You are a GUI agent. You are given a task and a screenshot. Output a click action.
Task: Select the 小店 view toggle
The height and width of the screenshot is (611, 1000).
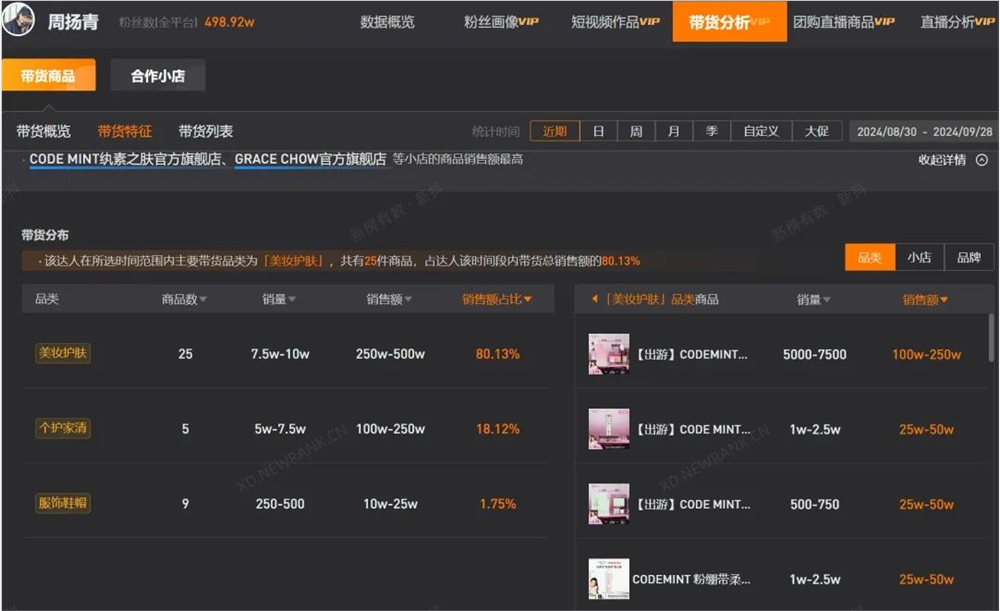click(x=919, y=257)
